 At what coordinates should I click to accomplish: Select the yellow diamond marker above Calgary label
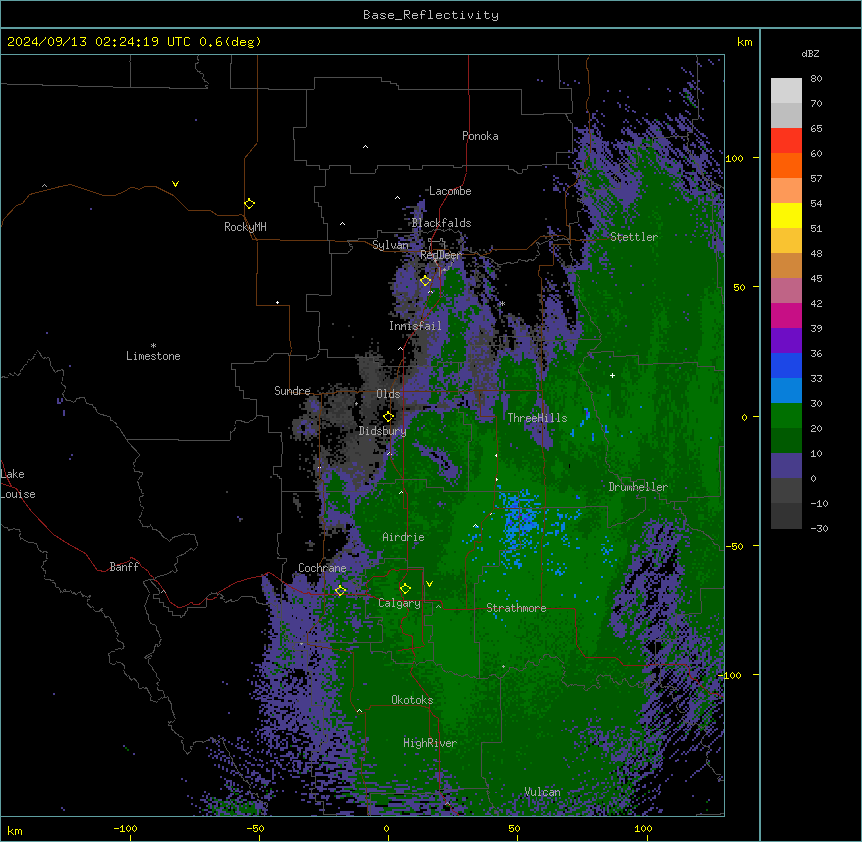405,589
